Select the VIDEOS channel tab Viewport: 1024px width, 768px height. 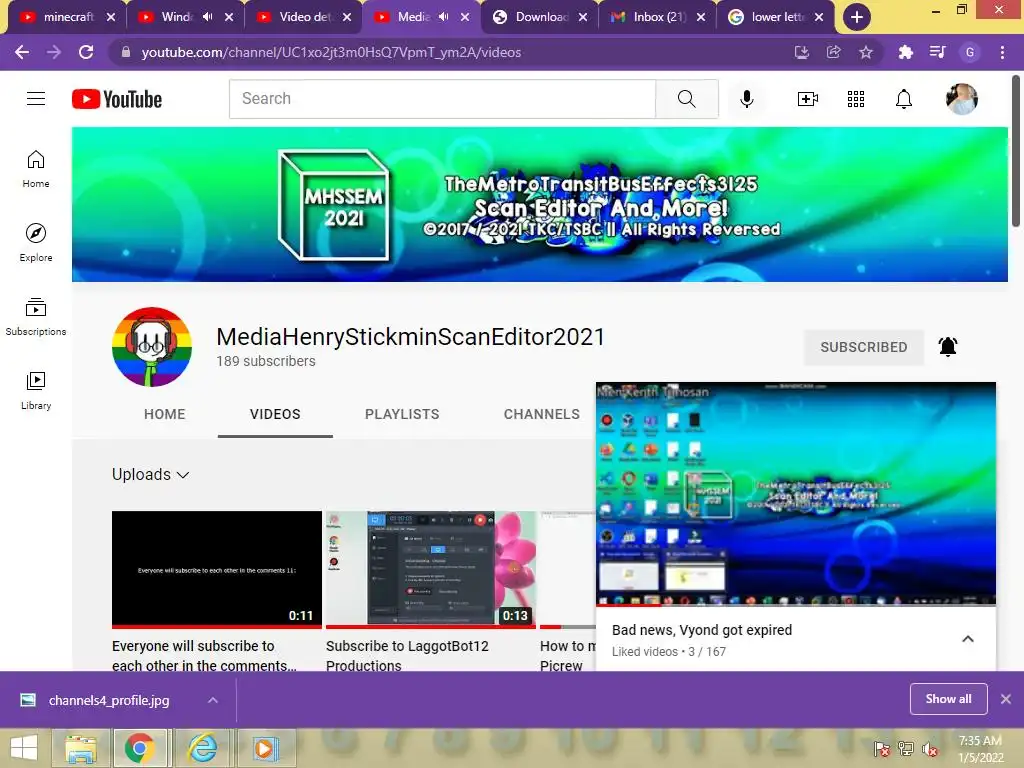pos(275,414)
